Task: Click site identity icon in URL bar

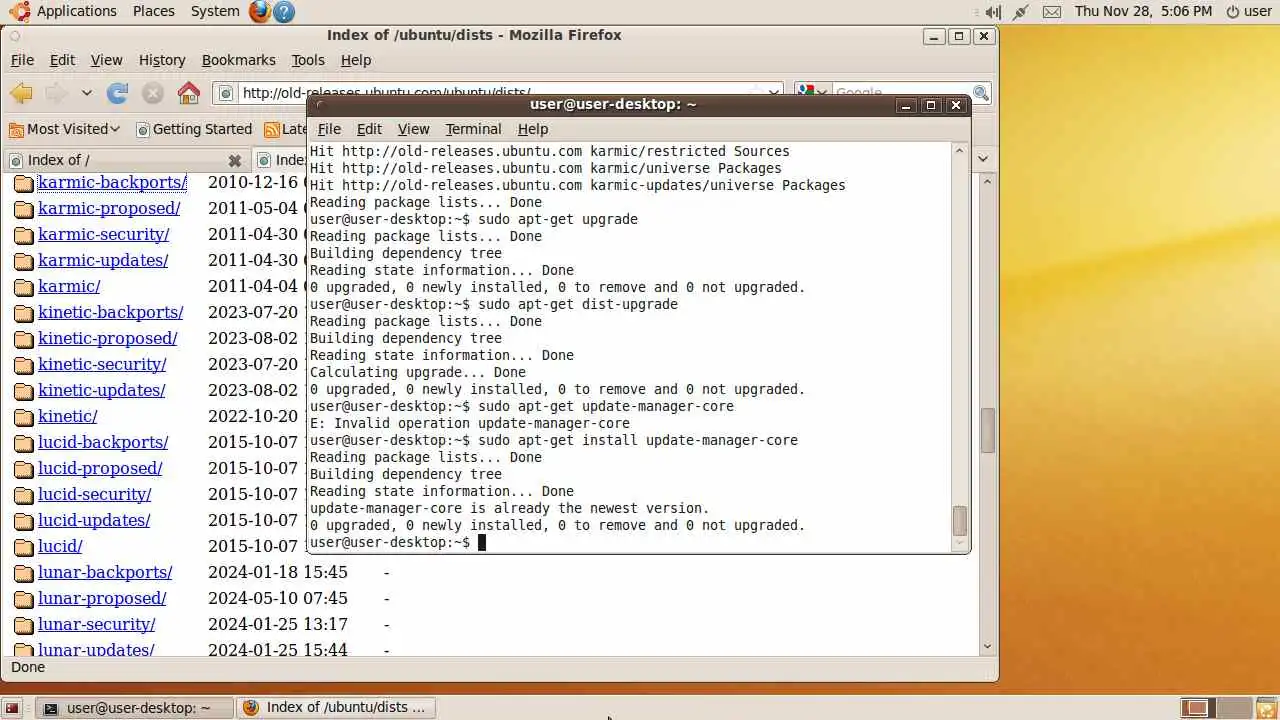Action: click(226, 93)
